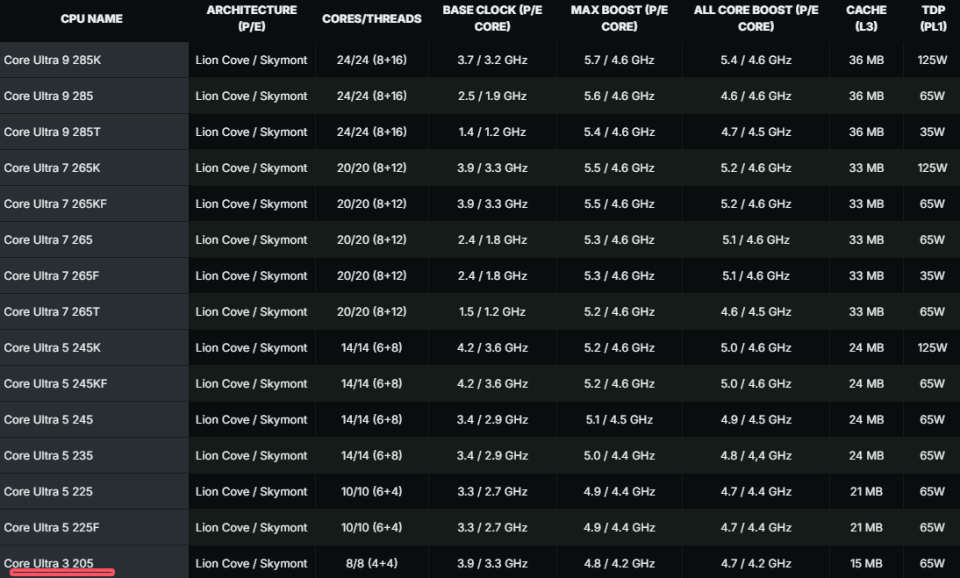960x578 pixels.
Task: Select the Core Ultra 9 285T row name
Action: point(52,132)
